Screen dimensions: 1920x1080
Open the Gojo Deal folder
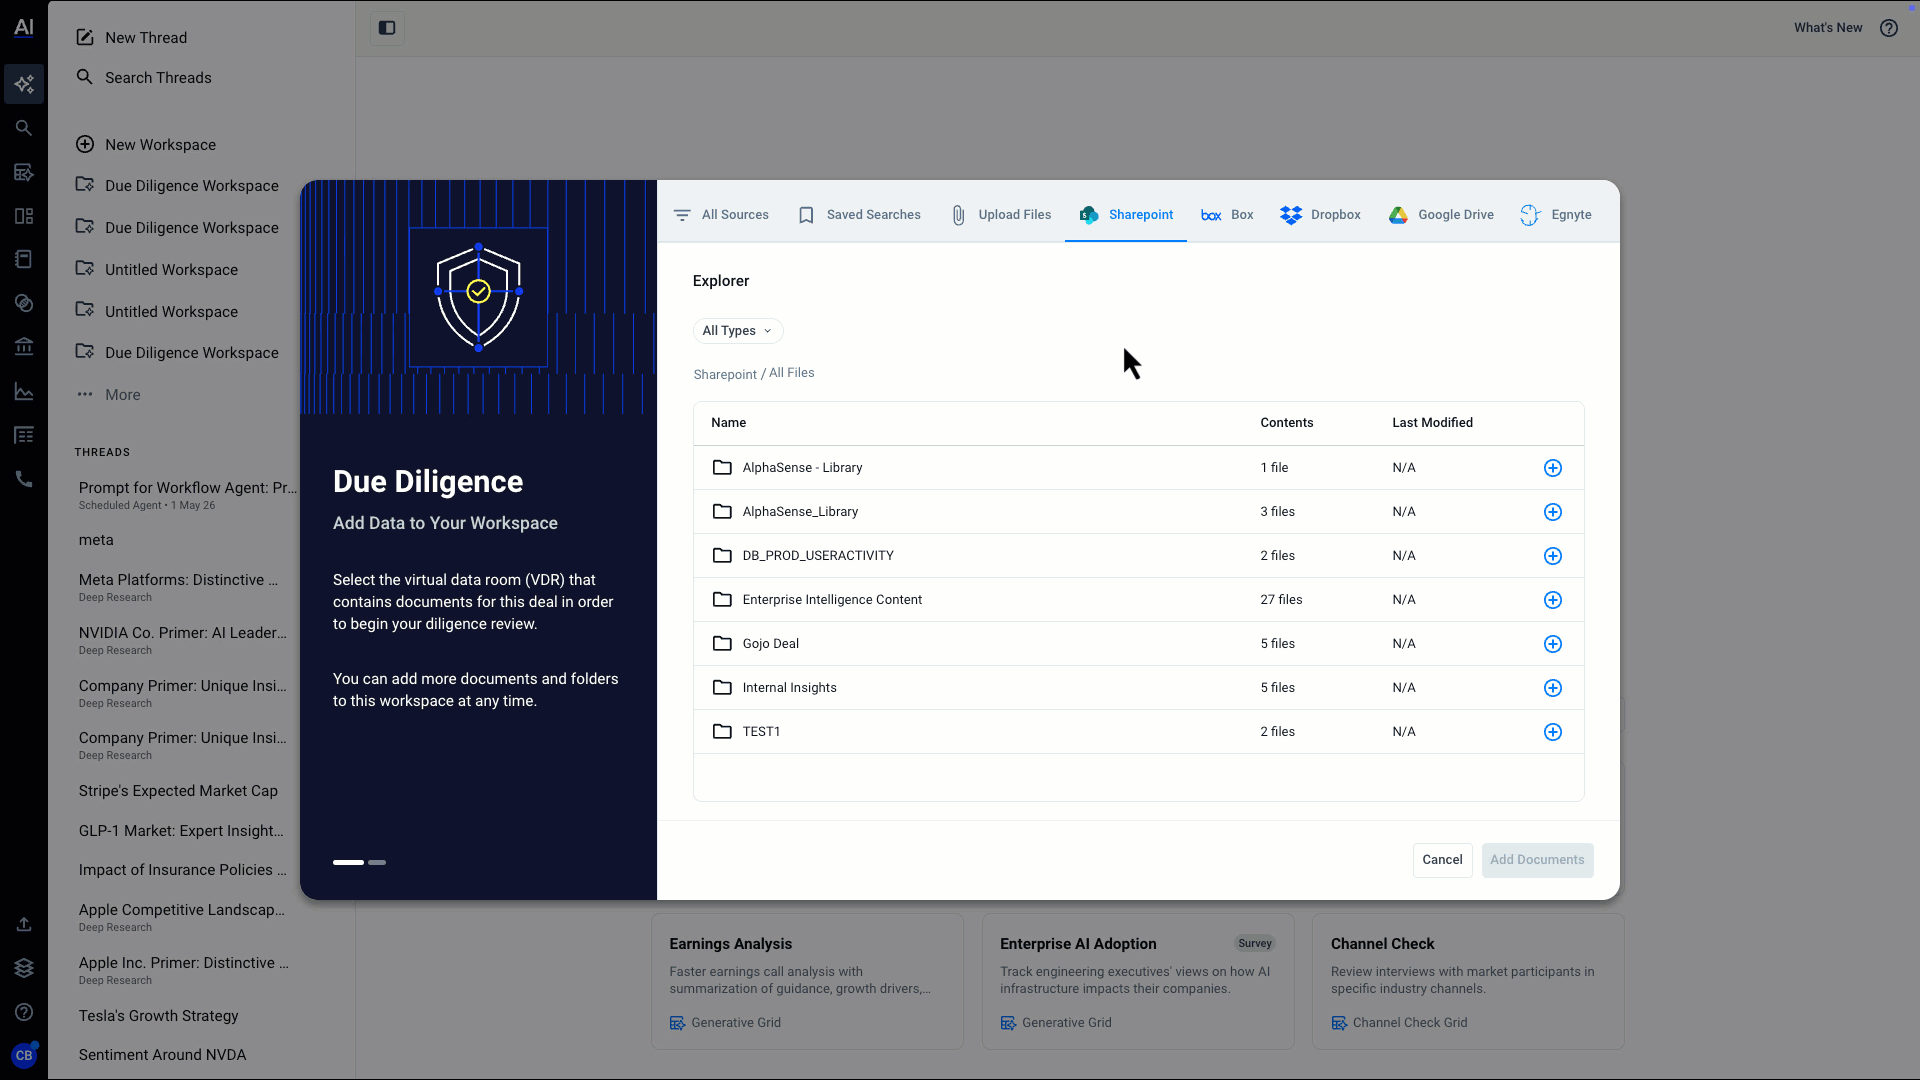[770, 644]
